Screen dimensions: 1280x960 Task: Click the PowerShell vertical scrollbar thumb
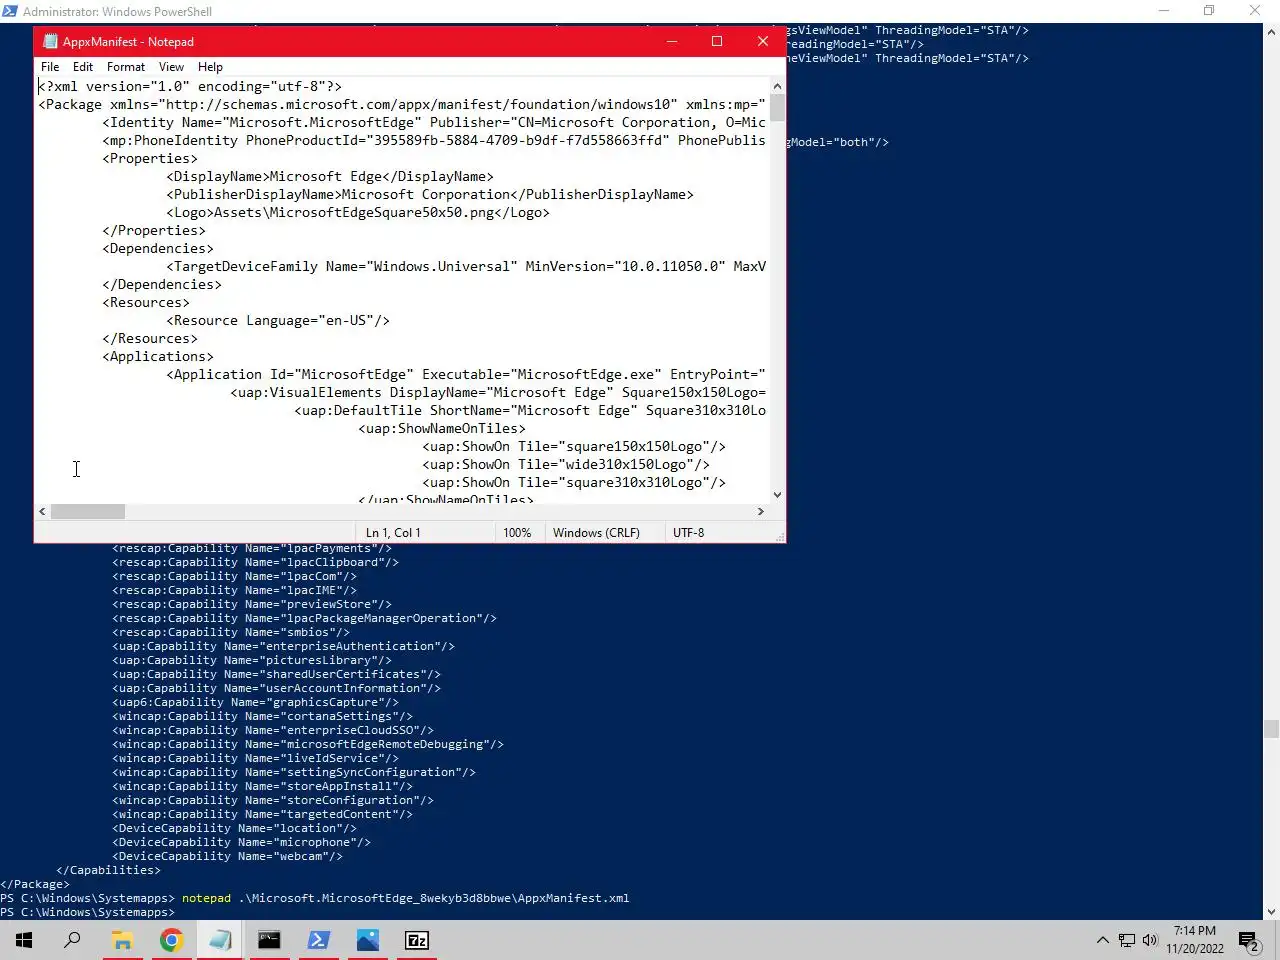(x=1271, y=729)
